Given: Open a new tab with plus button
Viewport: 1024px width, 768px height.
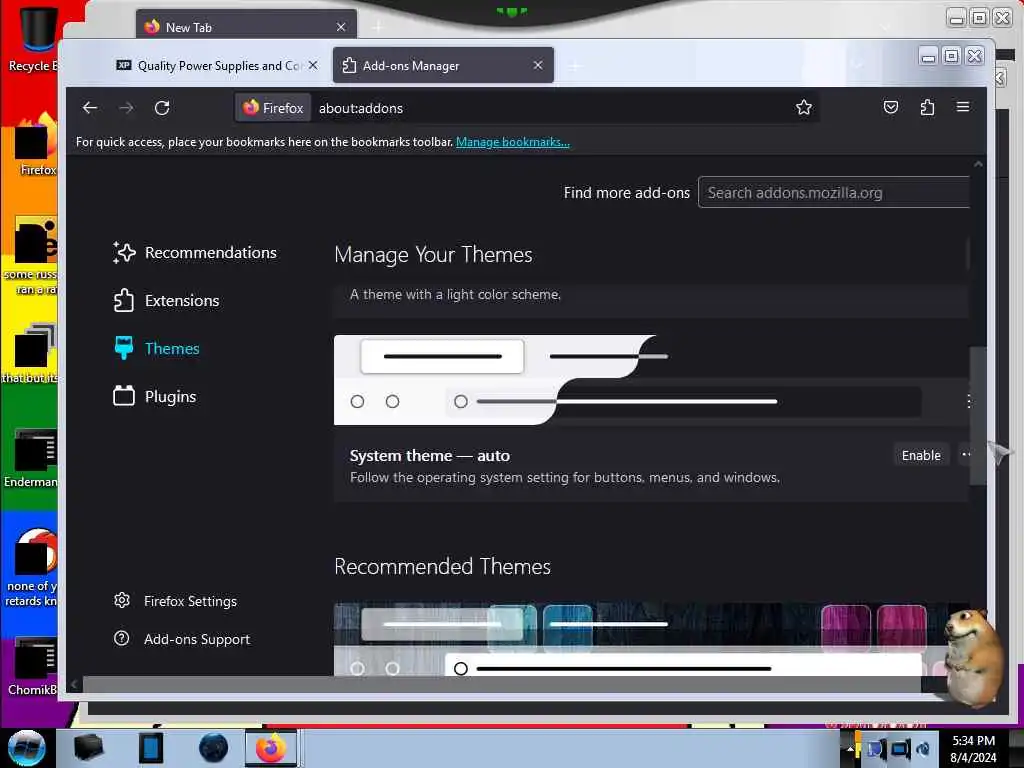Looking at the screenshot, I should 575,66.
